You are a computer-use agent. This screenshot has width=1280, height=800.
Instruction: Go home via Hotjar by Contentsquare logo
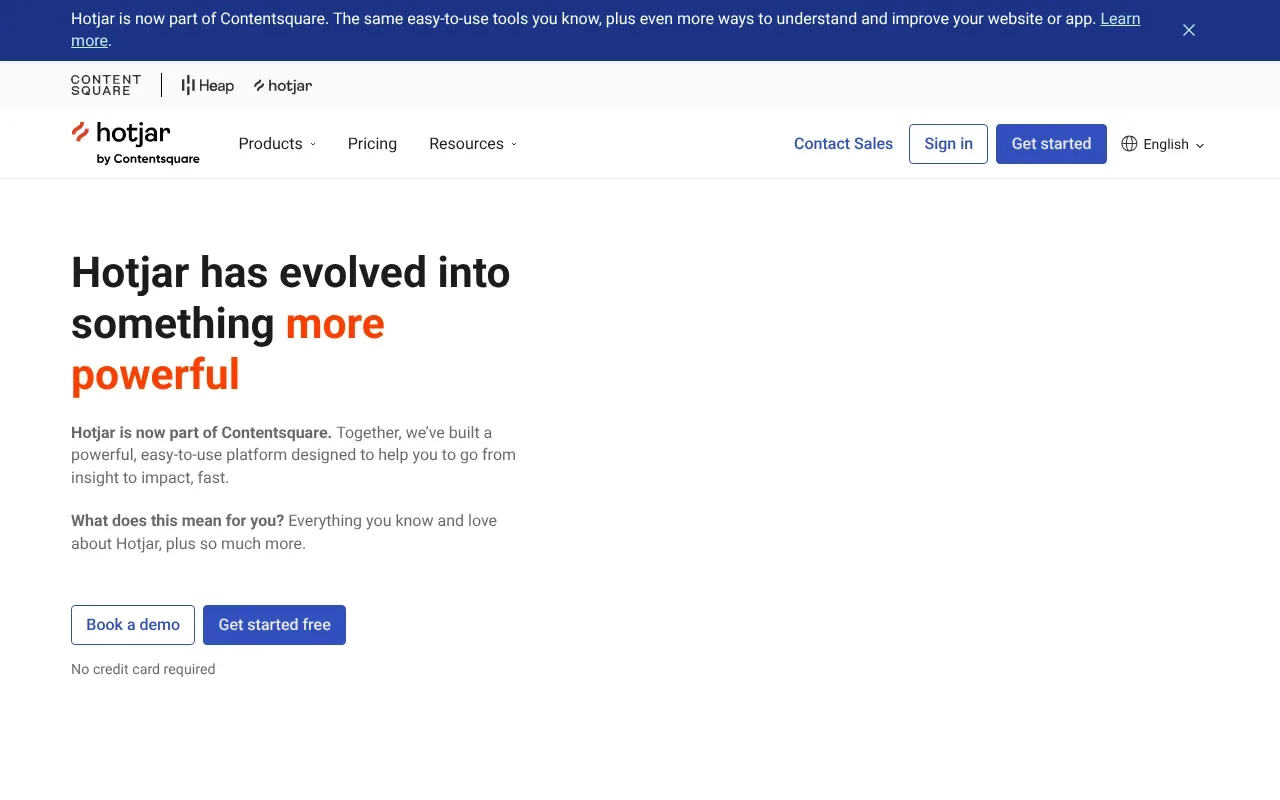tap(135, 144)
